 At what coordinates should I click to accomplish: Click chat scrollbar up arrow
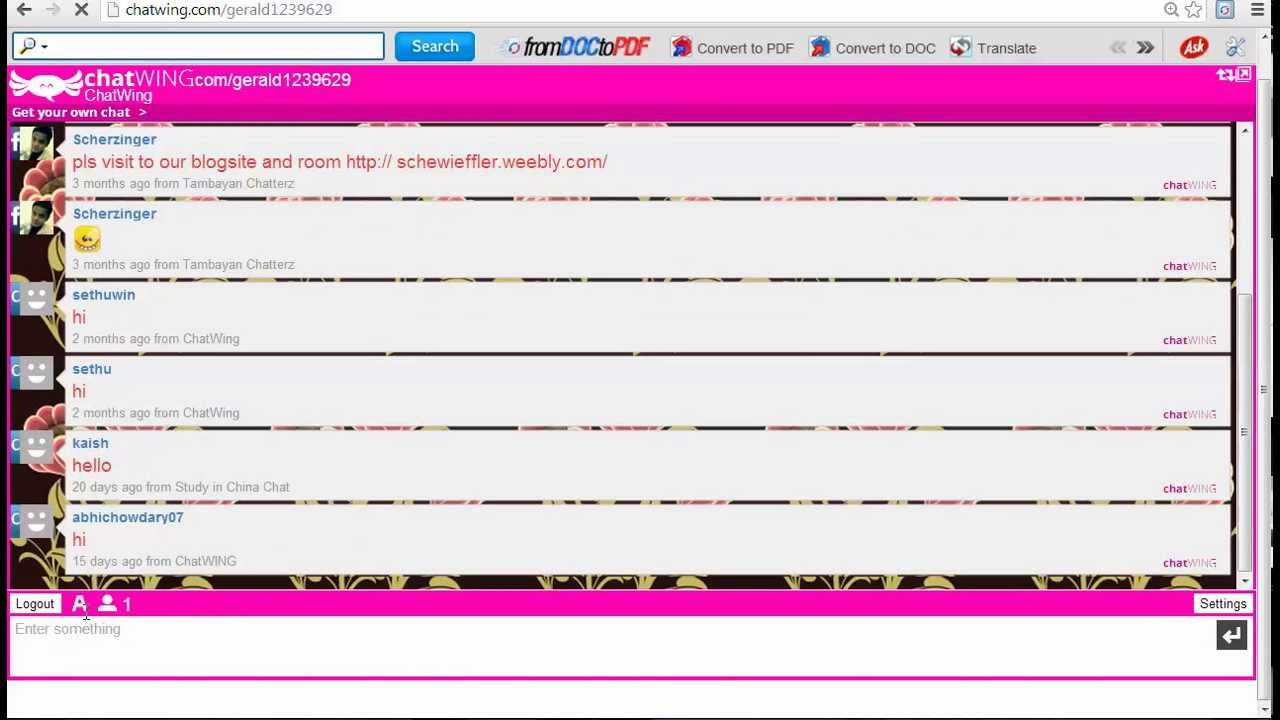tap(1245, 131)
